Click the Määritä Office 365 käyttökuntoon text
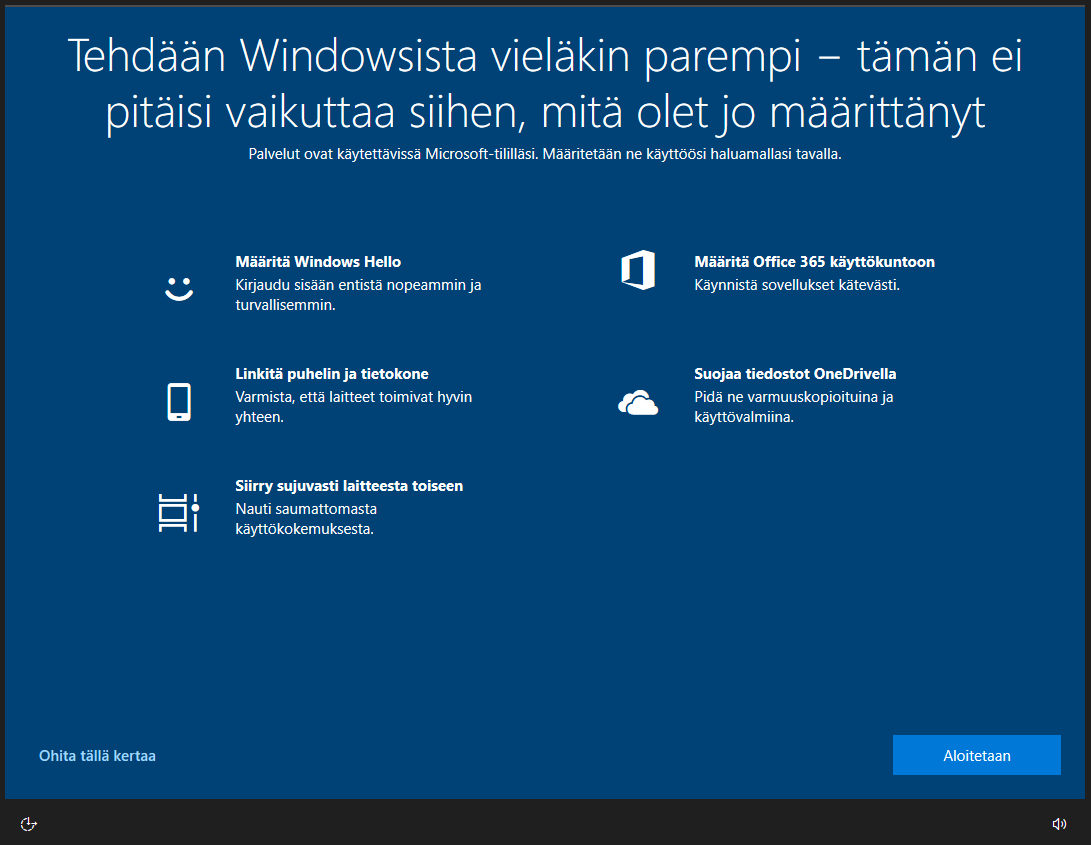Image resolution: width=1091 pixels, height=845 pixels. pyautogui.click(x=815, y=261)
